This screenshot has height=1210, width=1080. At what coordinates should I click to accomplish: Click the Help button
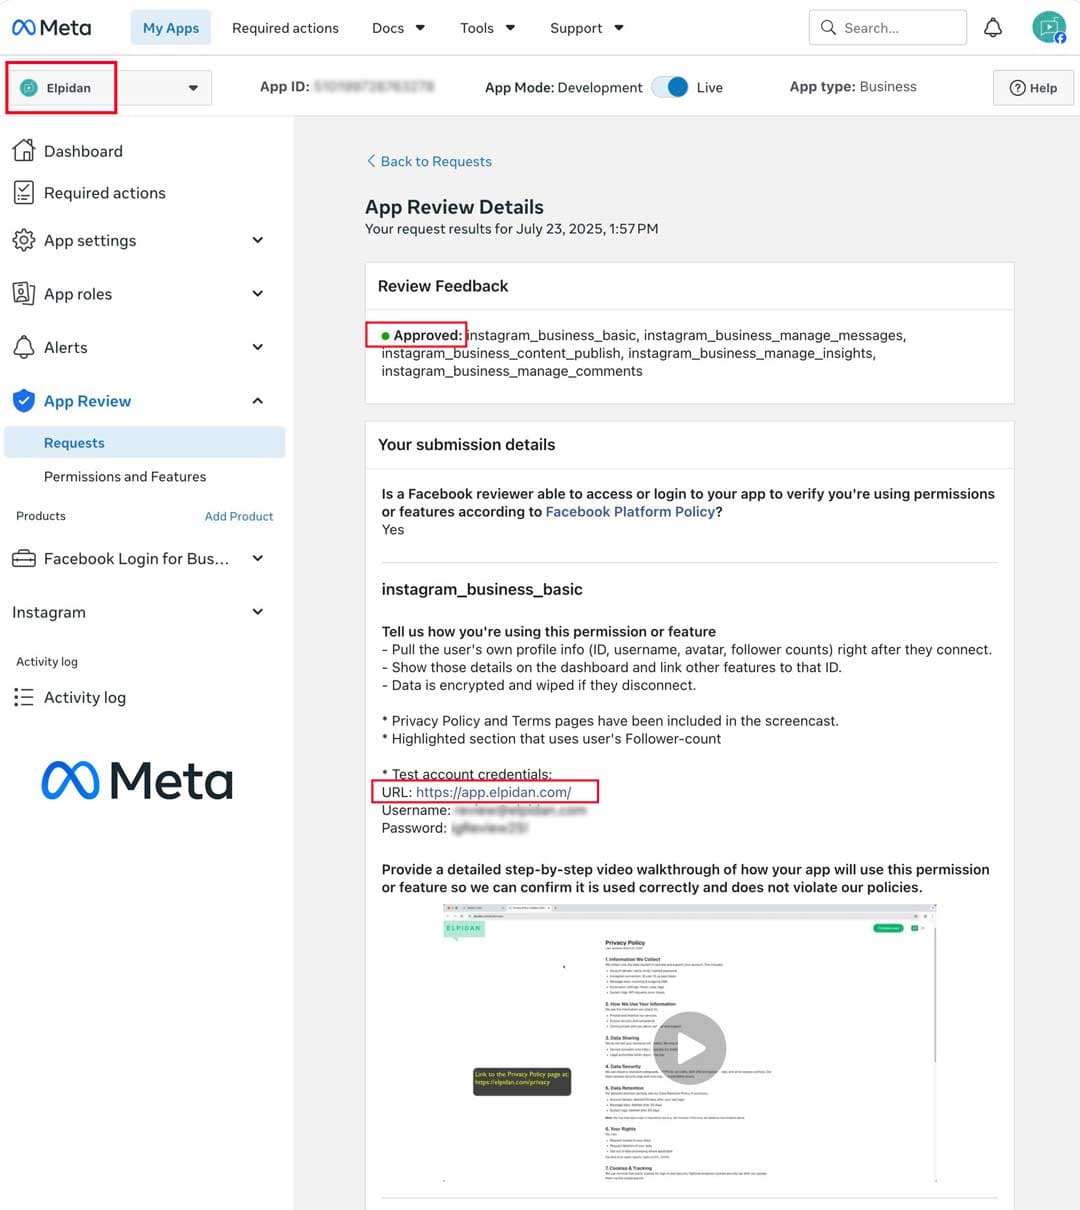coord(1033,88)
